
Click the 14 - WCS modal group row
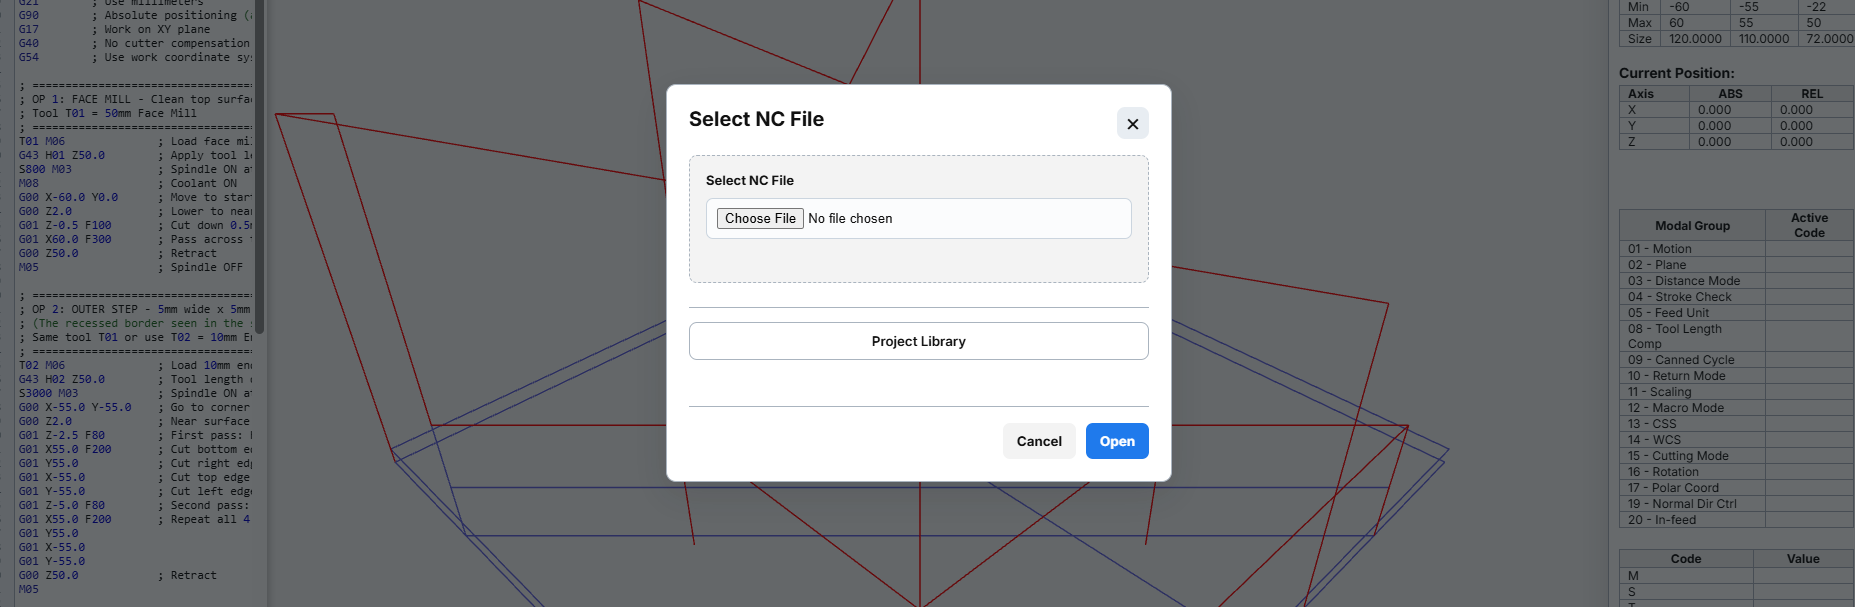(1736, 440)
